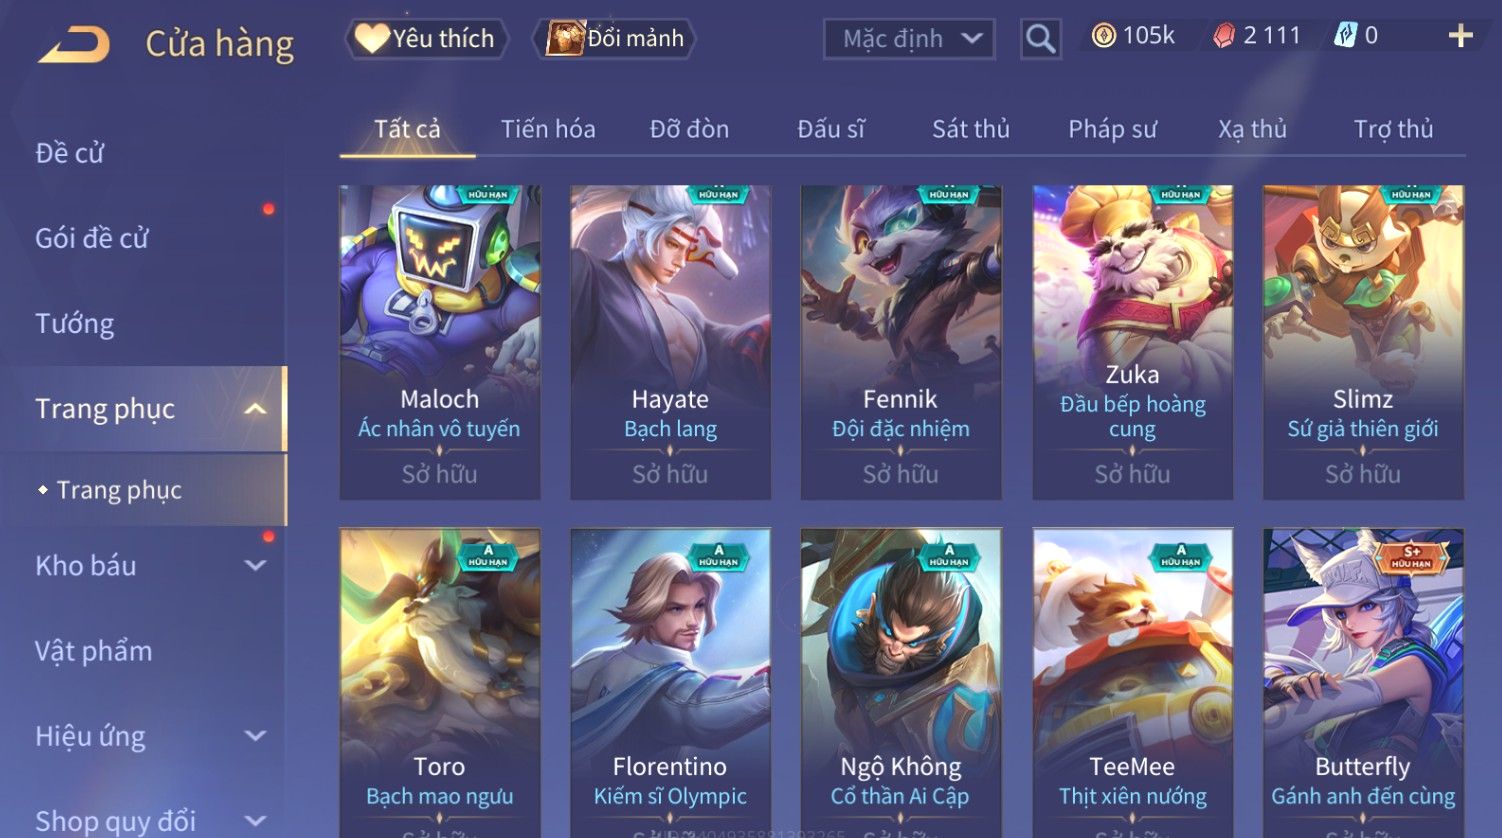Open the search magnifier icon

[1040, 39]
